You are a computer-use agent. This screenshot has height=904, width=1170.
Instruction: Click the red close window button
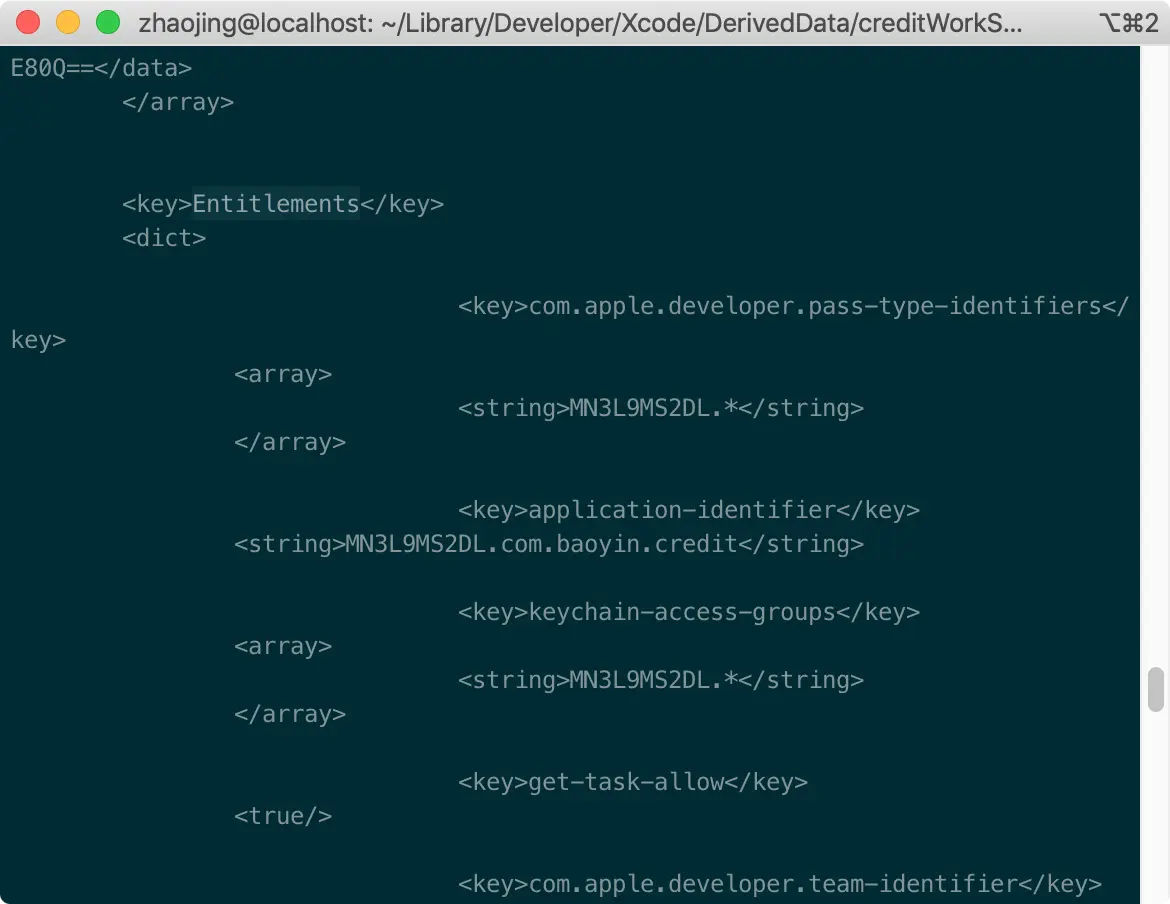(28, 22)
